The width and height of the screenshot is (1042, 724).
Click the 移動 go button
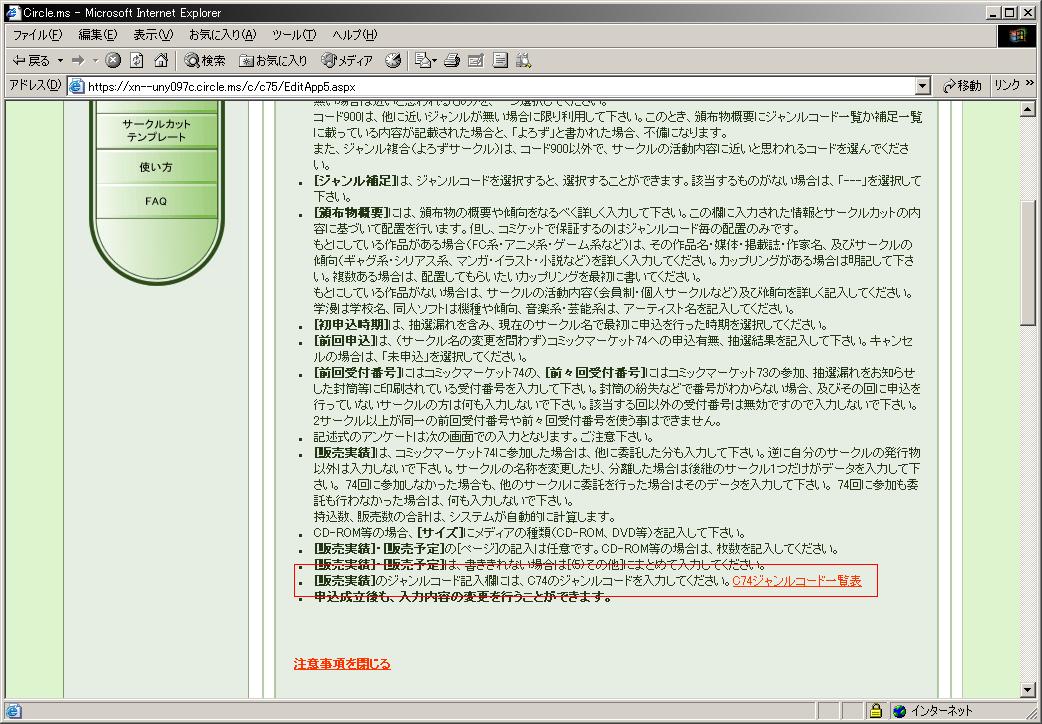click(961, 86)
